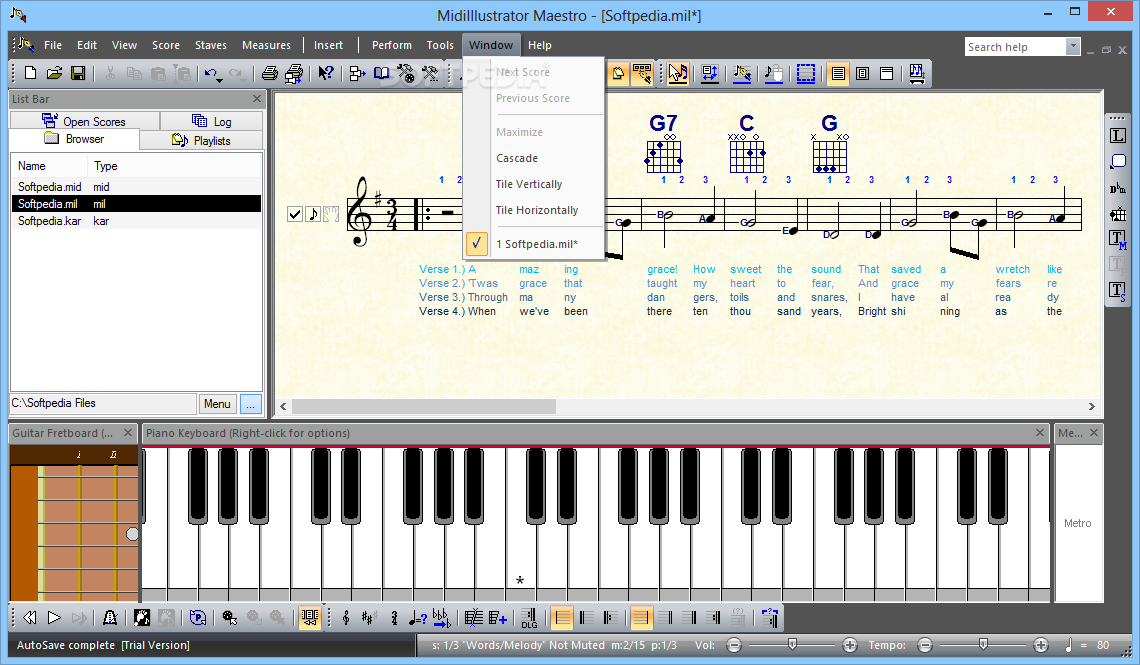Click the DLG icon in bottom toolbar
The width and height of the screenshot is (1140, 665).
pyautogui.click(x=529, y=618)
